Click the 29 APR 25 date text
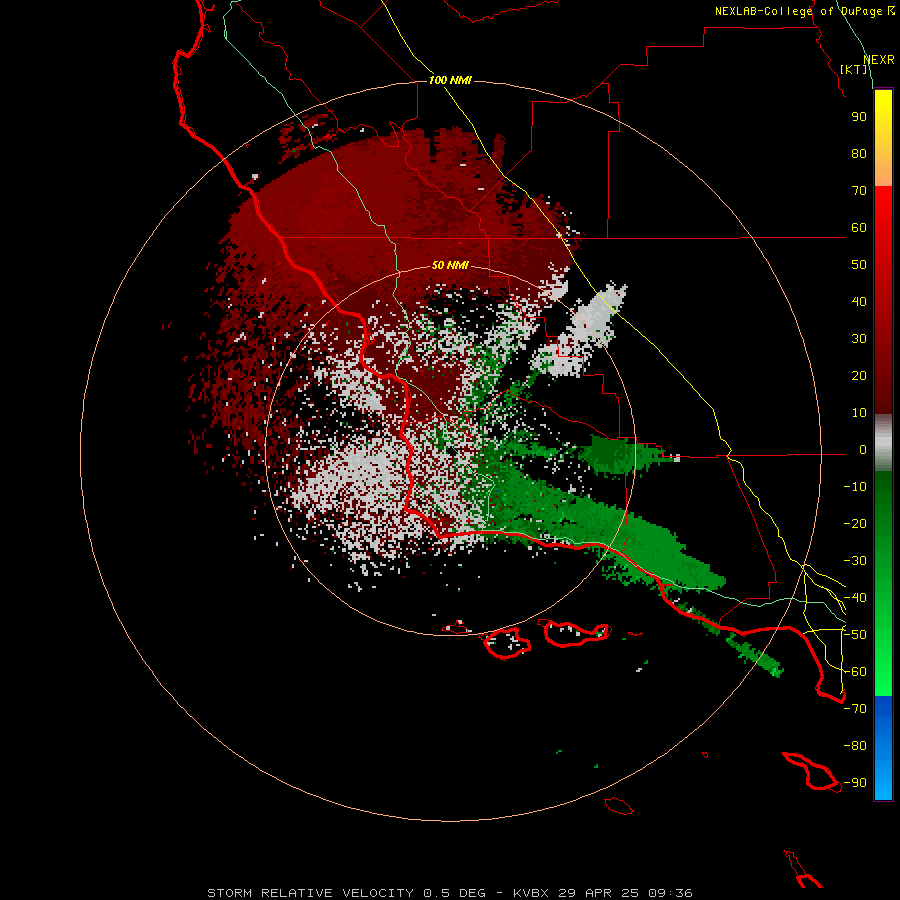Screen dimensions: 900x900 598,893
